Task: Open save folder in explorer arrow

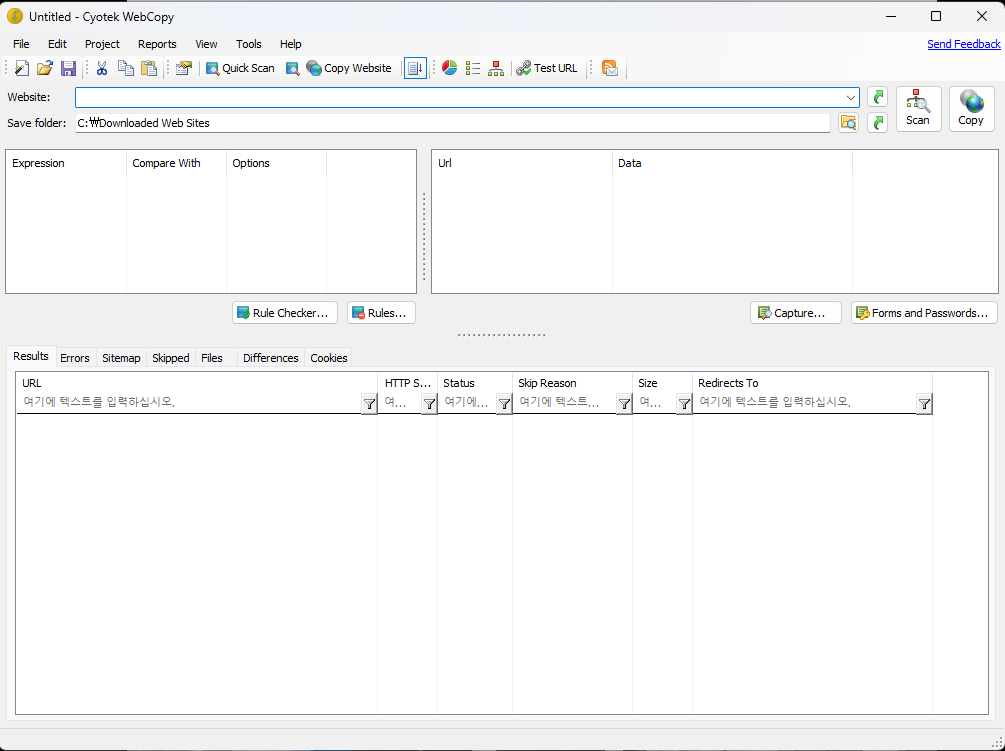Action: [x=877, y=122]
